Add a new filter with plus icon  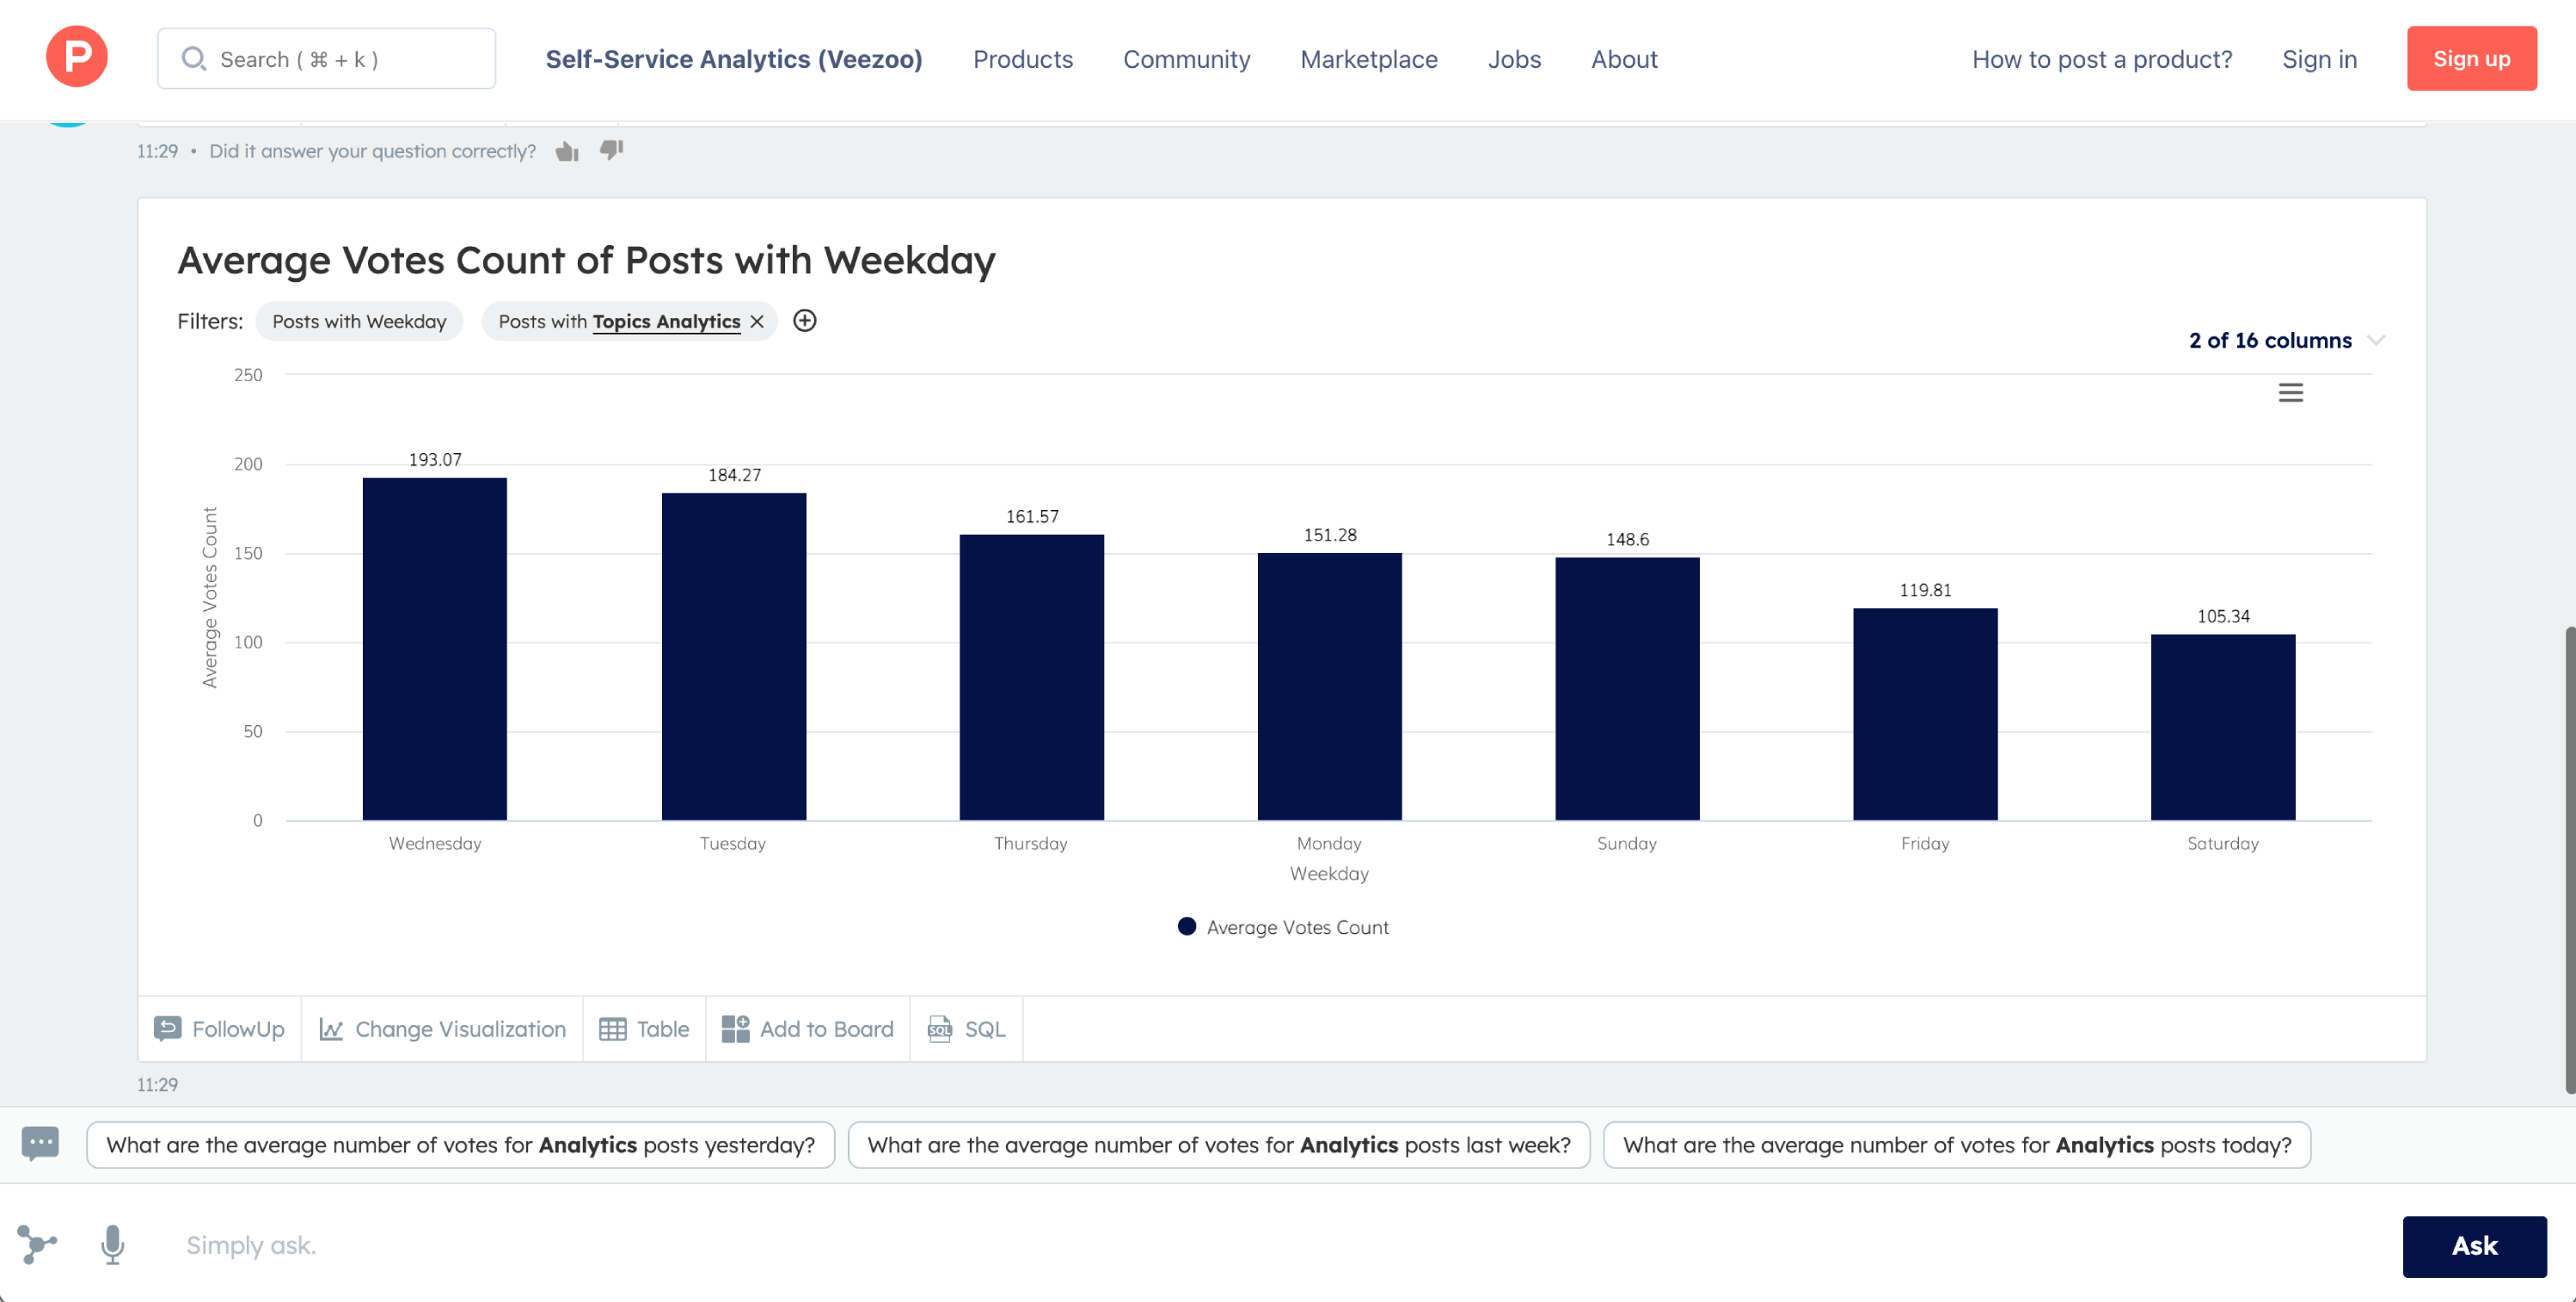pos(805,321)
